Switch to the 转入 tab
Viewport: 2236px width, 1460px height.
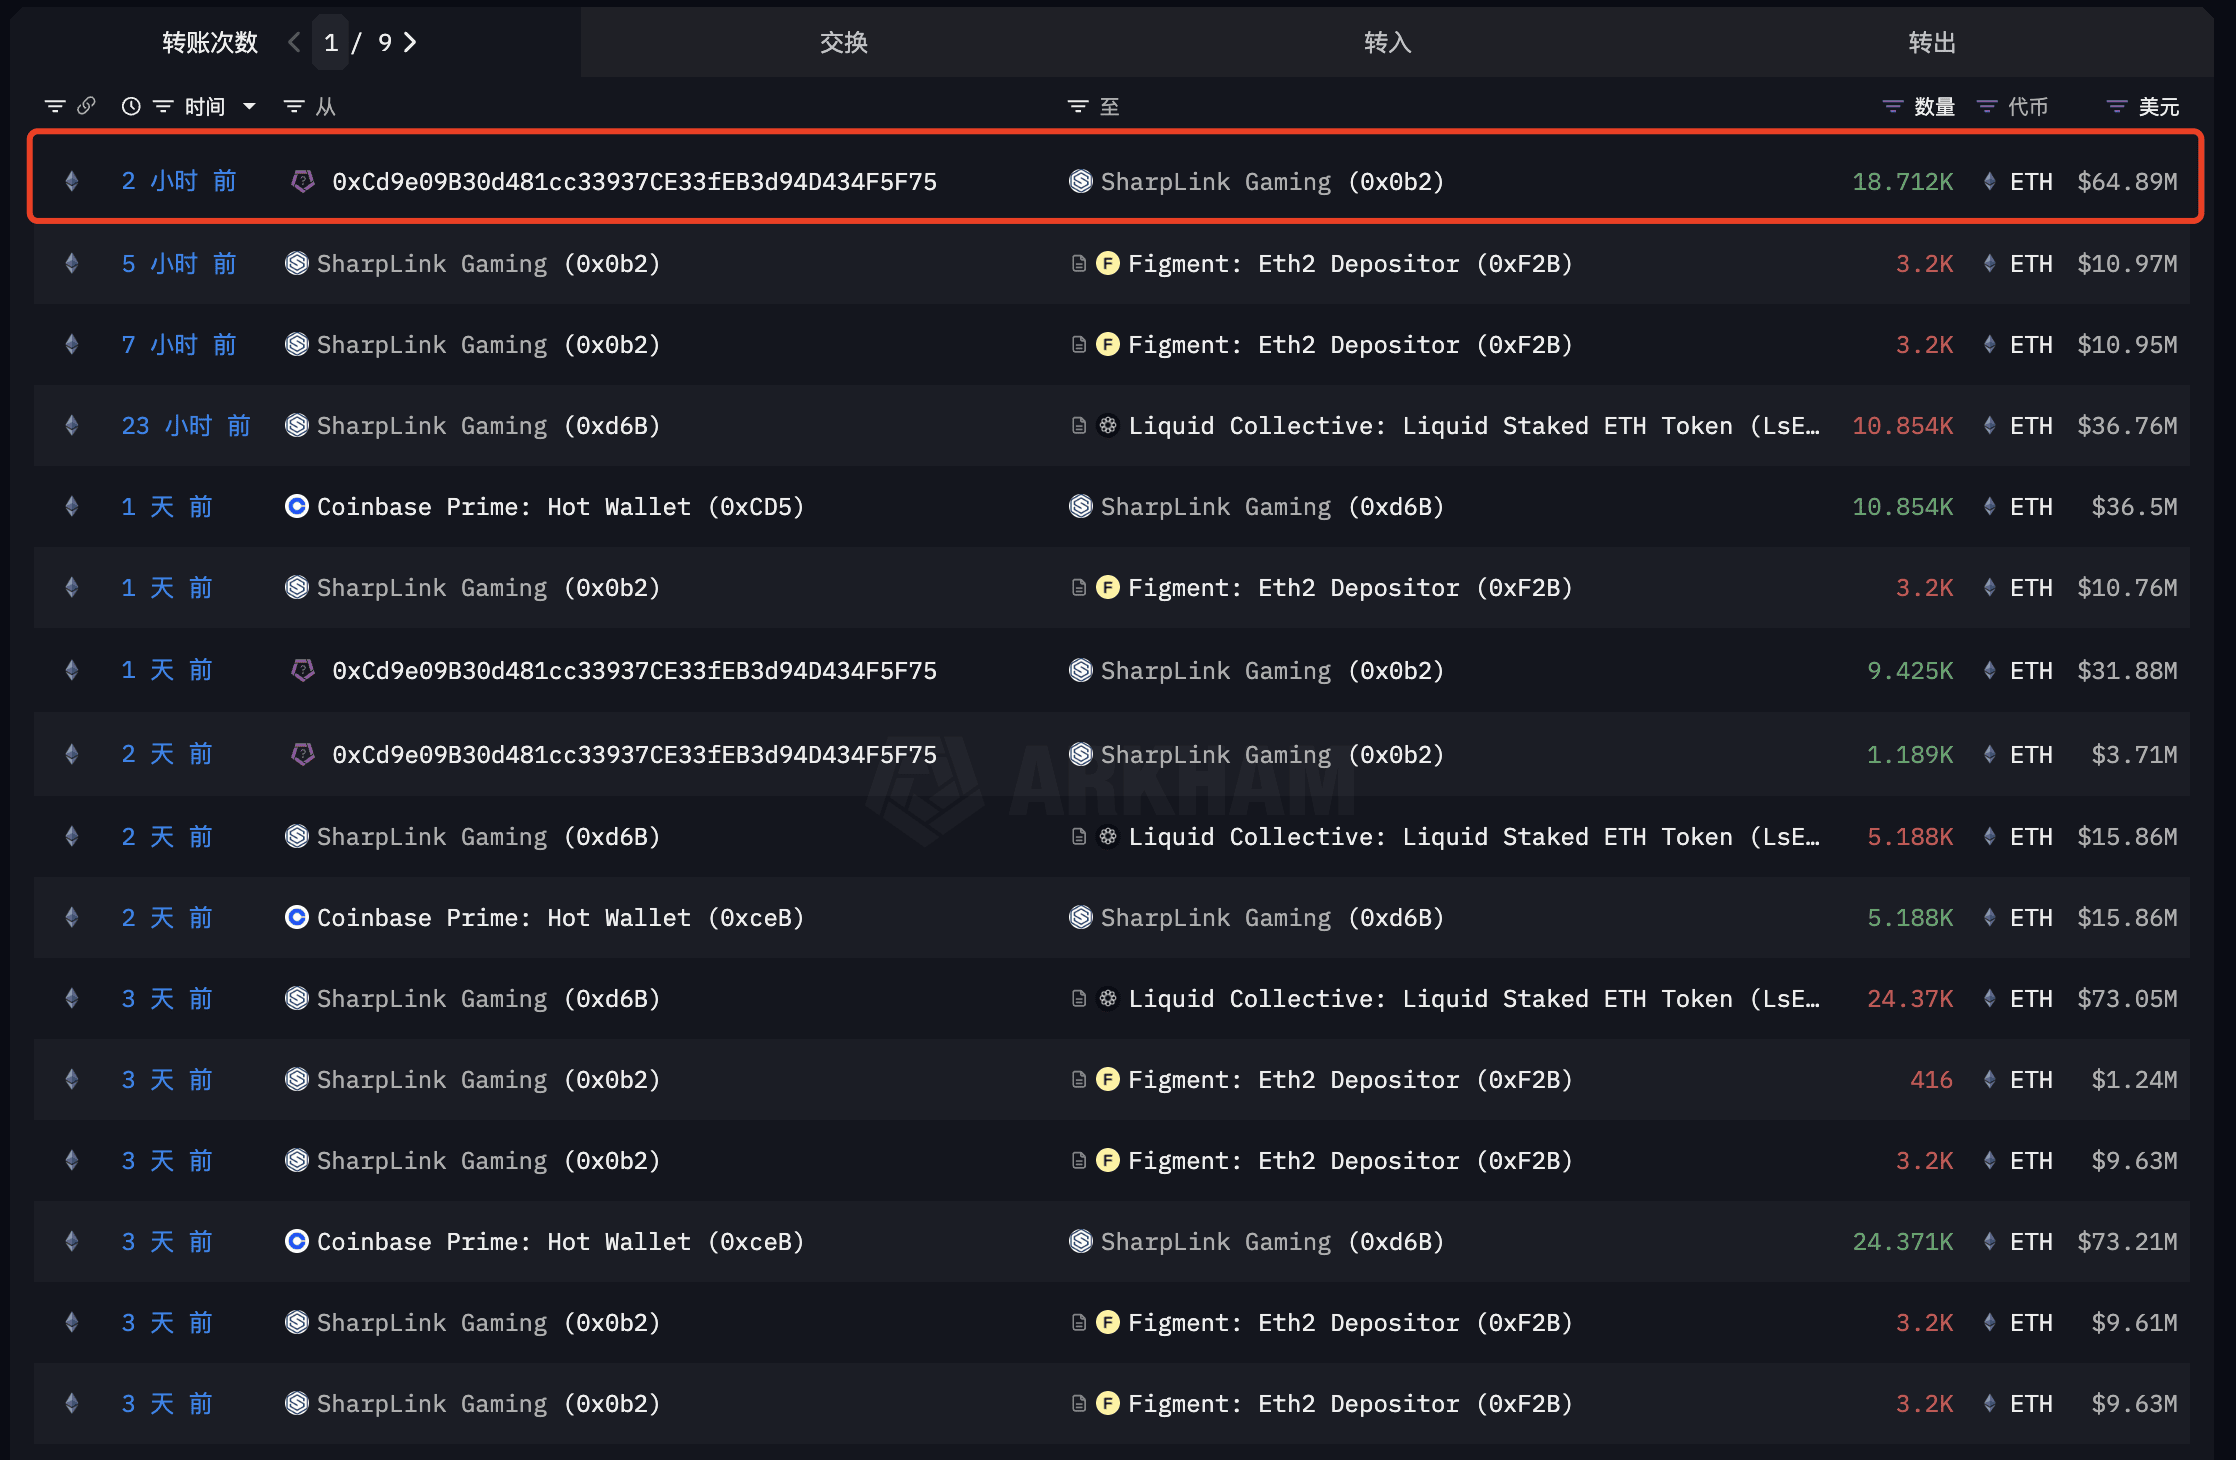[1387, 42]
